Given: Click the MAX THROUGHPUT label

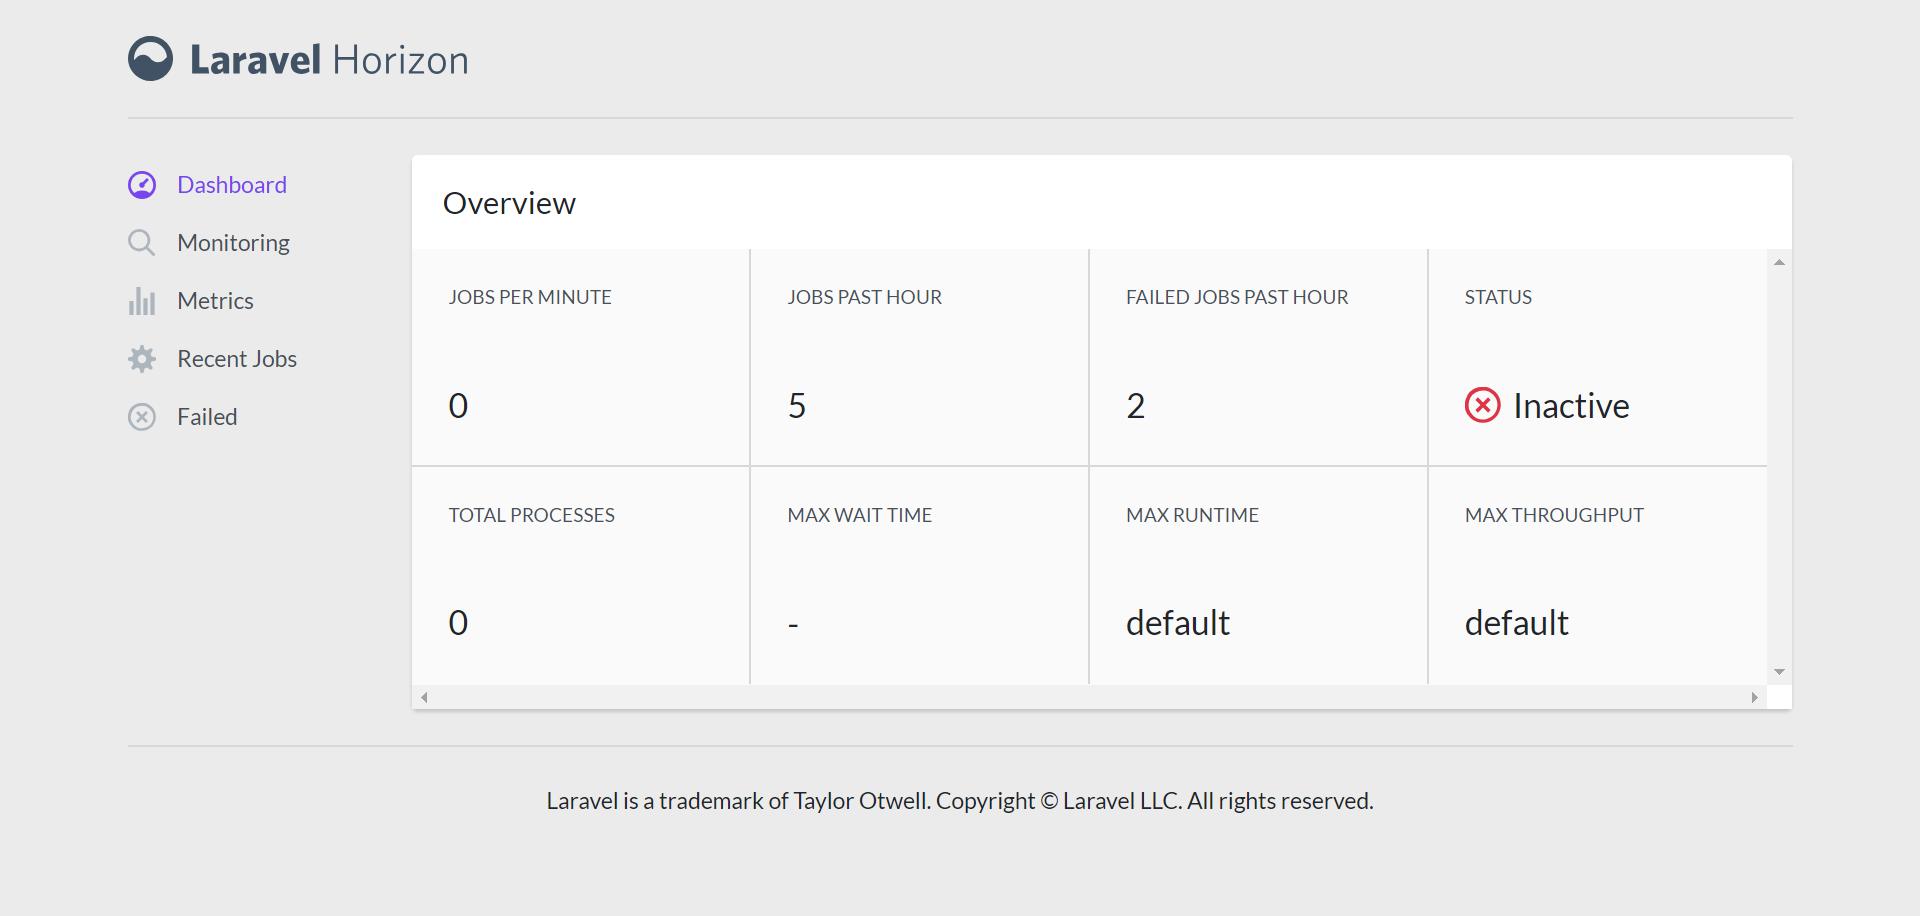Looking at the screenshot, I should pyautogui.click(x=1554, y=515).
